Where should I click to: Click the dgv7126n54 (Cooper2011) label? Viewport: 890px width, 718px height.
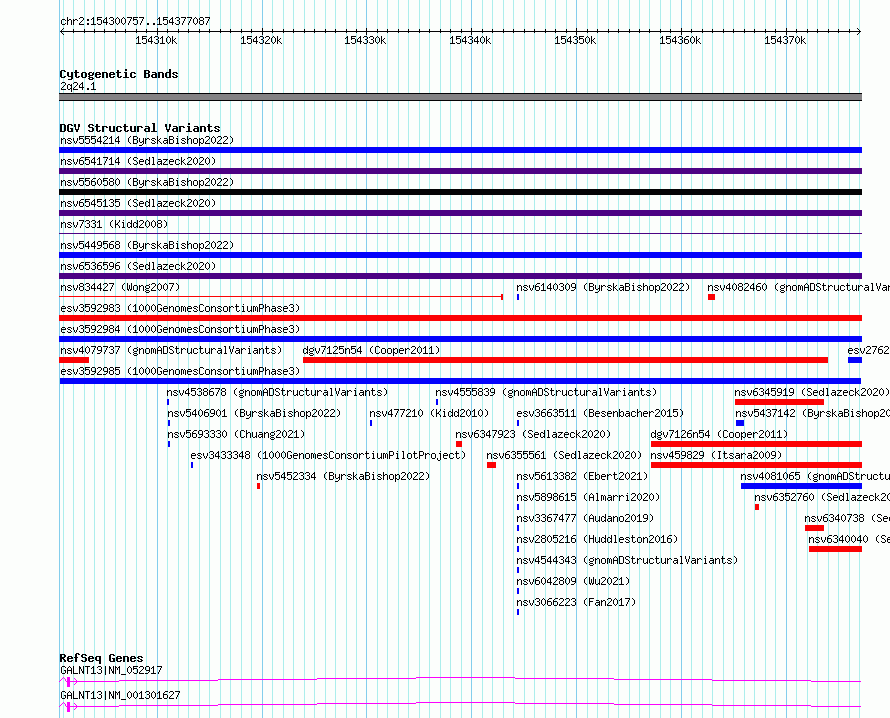click(x=719, y=434)
